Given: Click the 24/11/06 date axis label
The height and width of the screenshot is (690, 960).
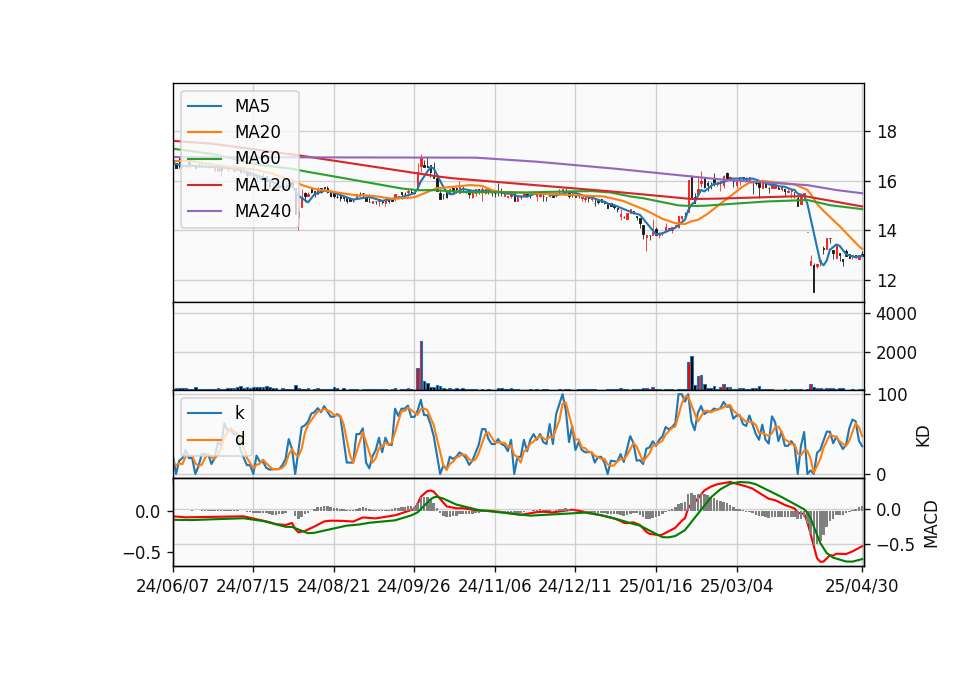Looking at the screenshot, I should 495,586.
